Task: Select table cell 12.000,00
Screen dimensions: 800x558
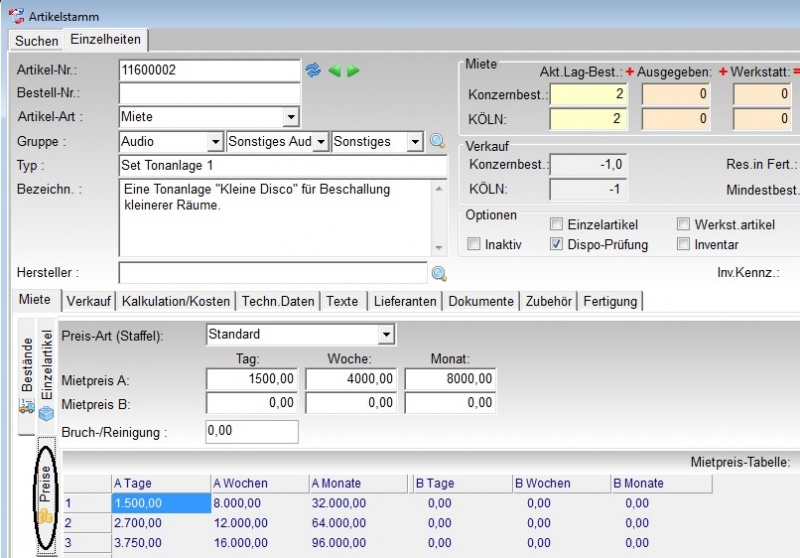Action: [260, 523]
